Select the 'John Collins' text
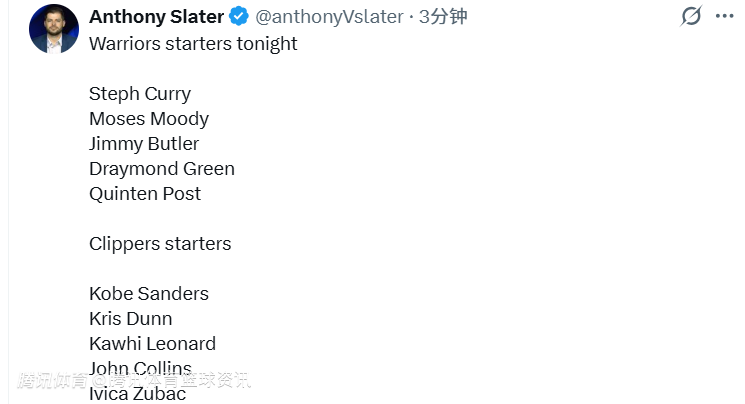Viewport: 745px width, 404px height. click(140, 367)
